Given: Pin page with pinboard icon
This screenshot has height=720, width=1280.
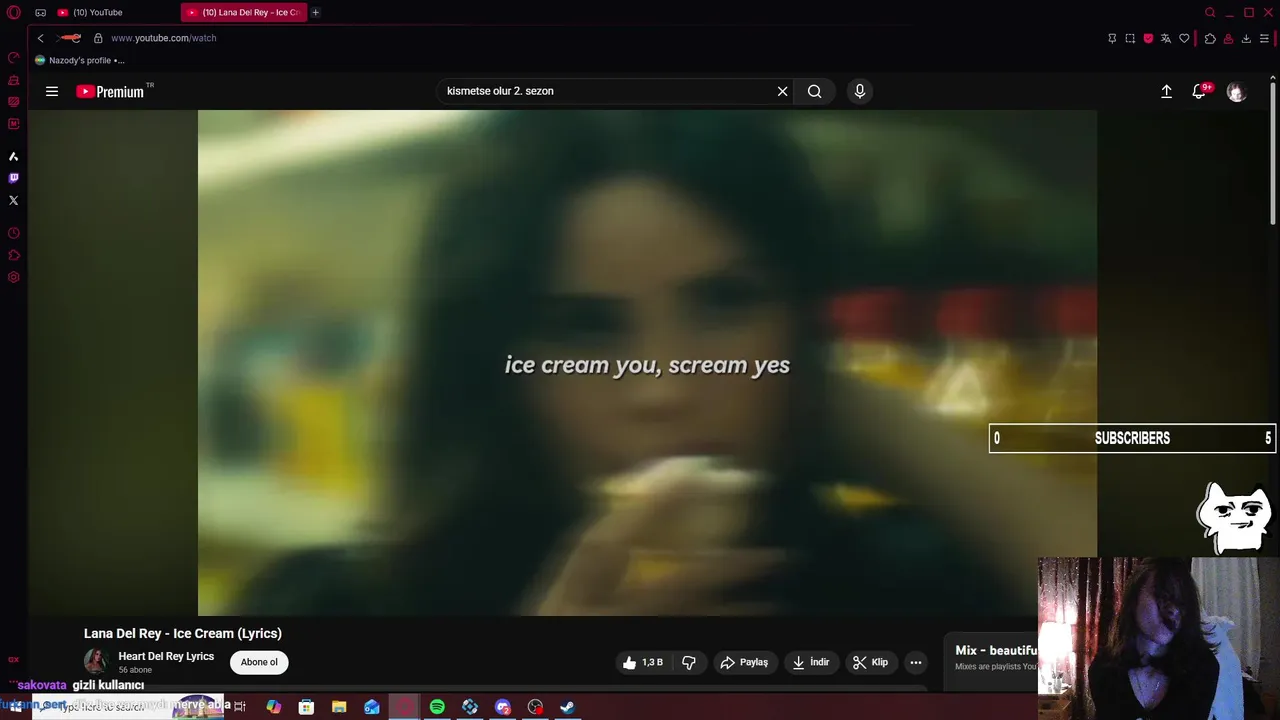Looking at the screenshot, I should tap(1112, 38).
